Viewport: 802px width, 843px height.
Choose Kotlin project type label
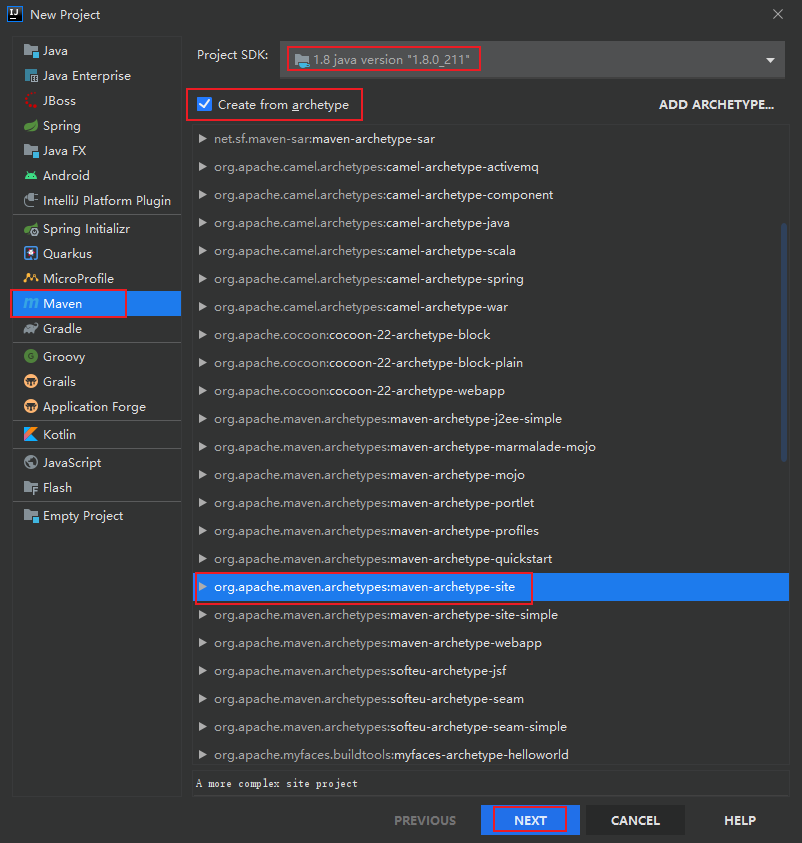tap(59, 434)
